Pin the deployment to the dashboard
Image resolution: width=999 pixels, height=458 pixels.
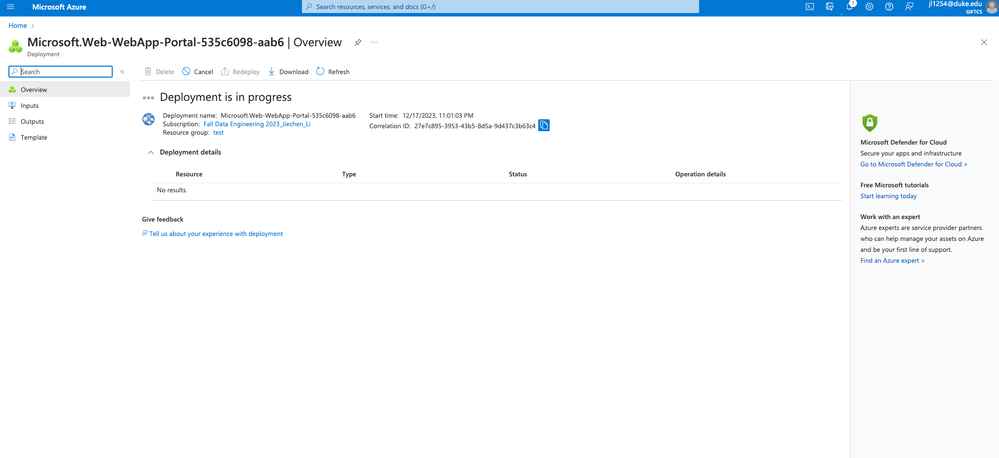(358, 42)
